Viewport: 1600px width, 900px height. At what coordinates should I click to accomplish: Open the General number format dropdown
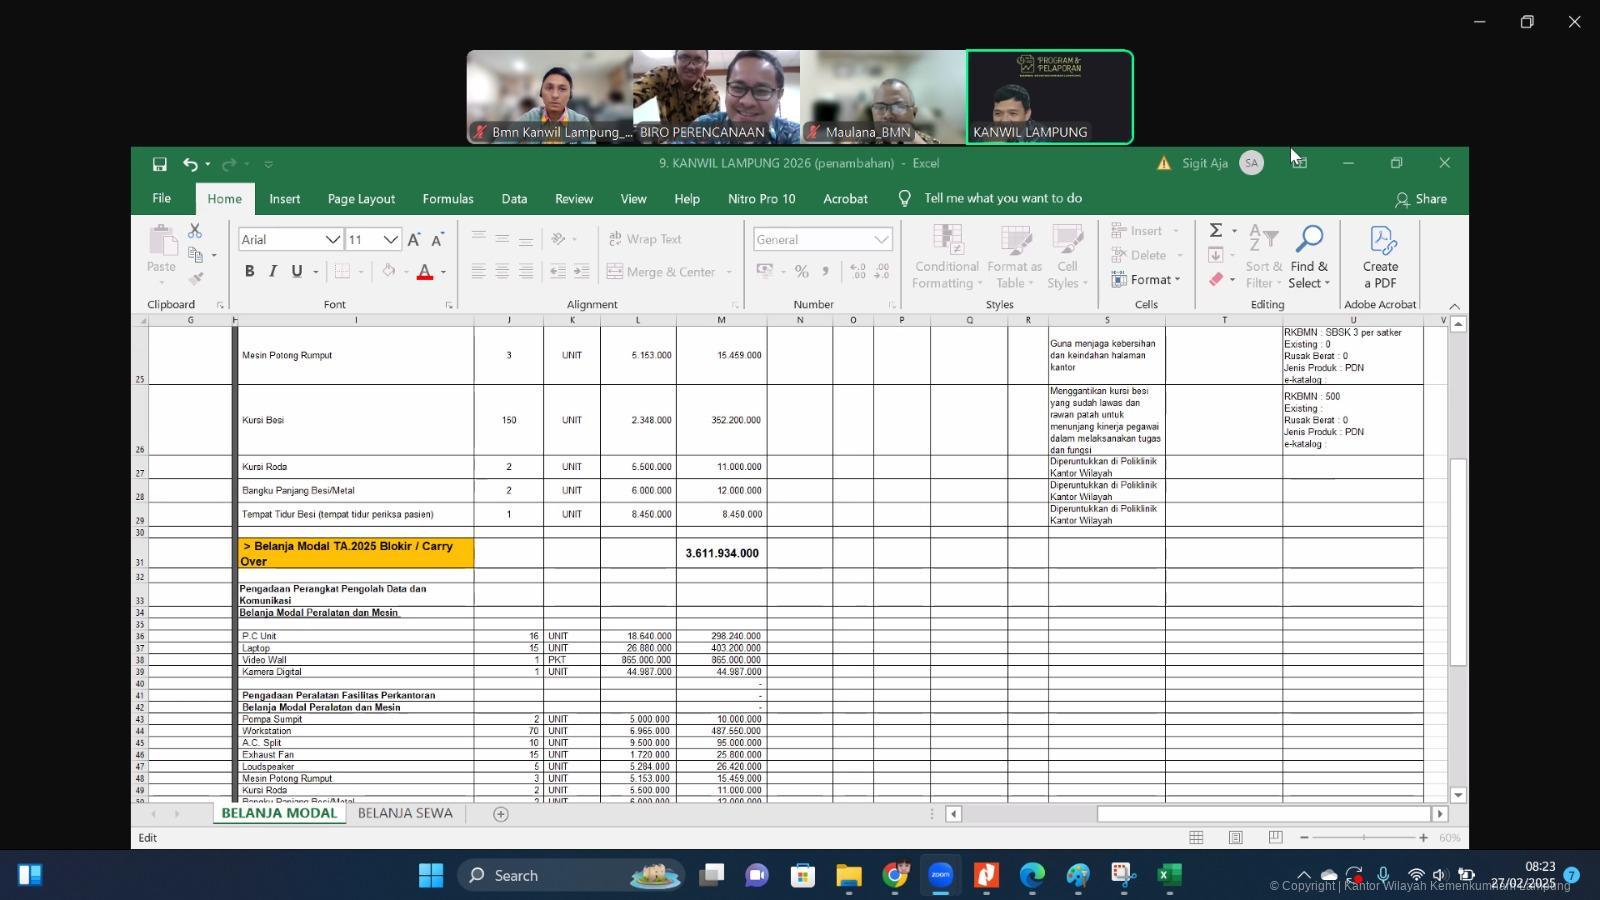[881, 239]
